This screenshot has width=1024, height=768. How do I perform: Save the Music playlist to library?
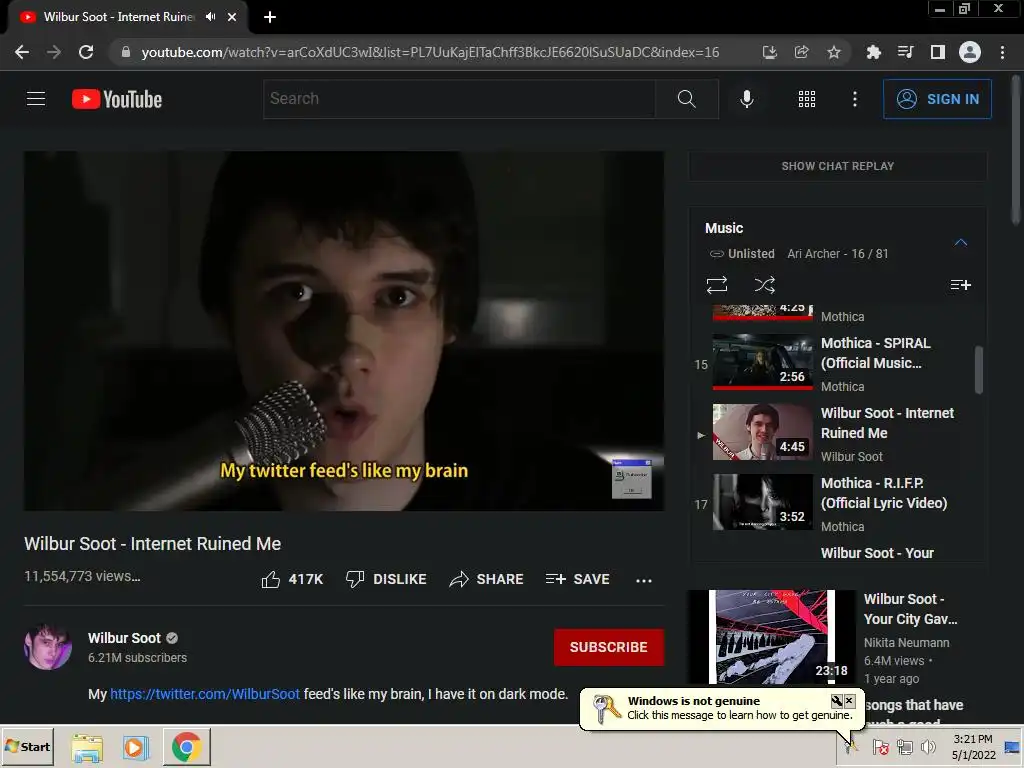(960, 285)
